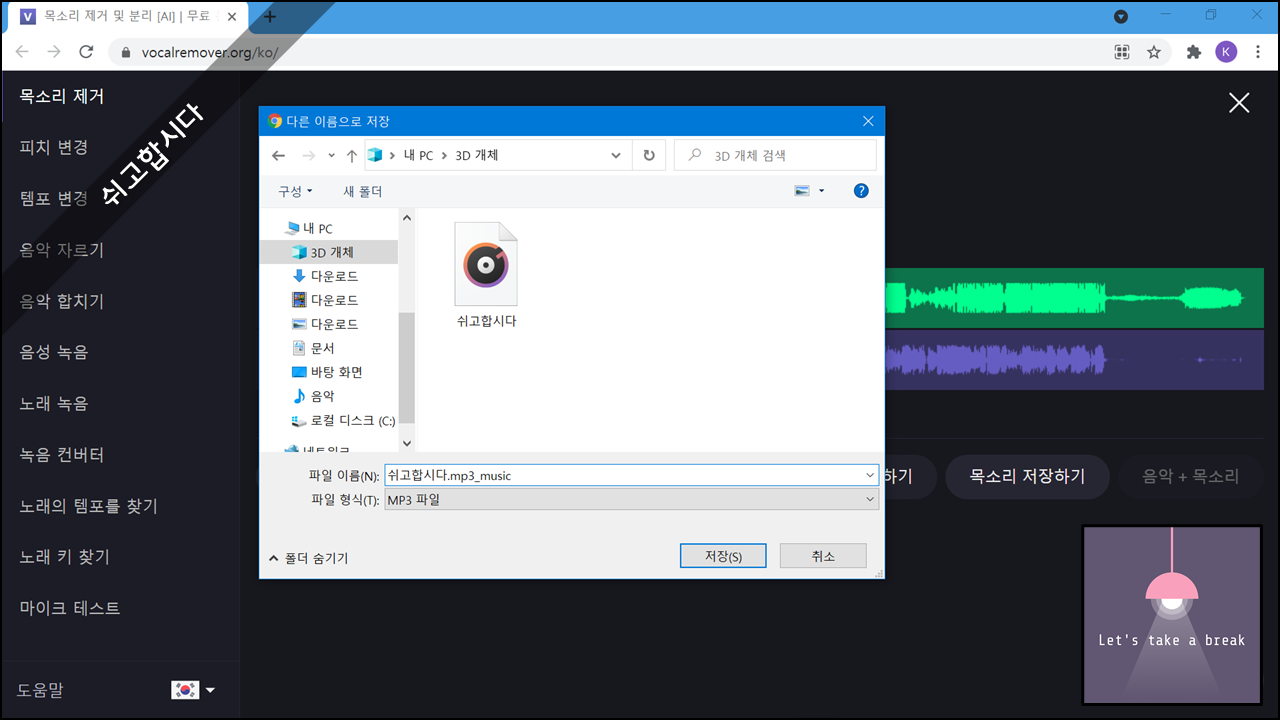Screen dimensions: 1280x720
Task: Reload the vocalremover.org page
Action: [86, 52]
